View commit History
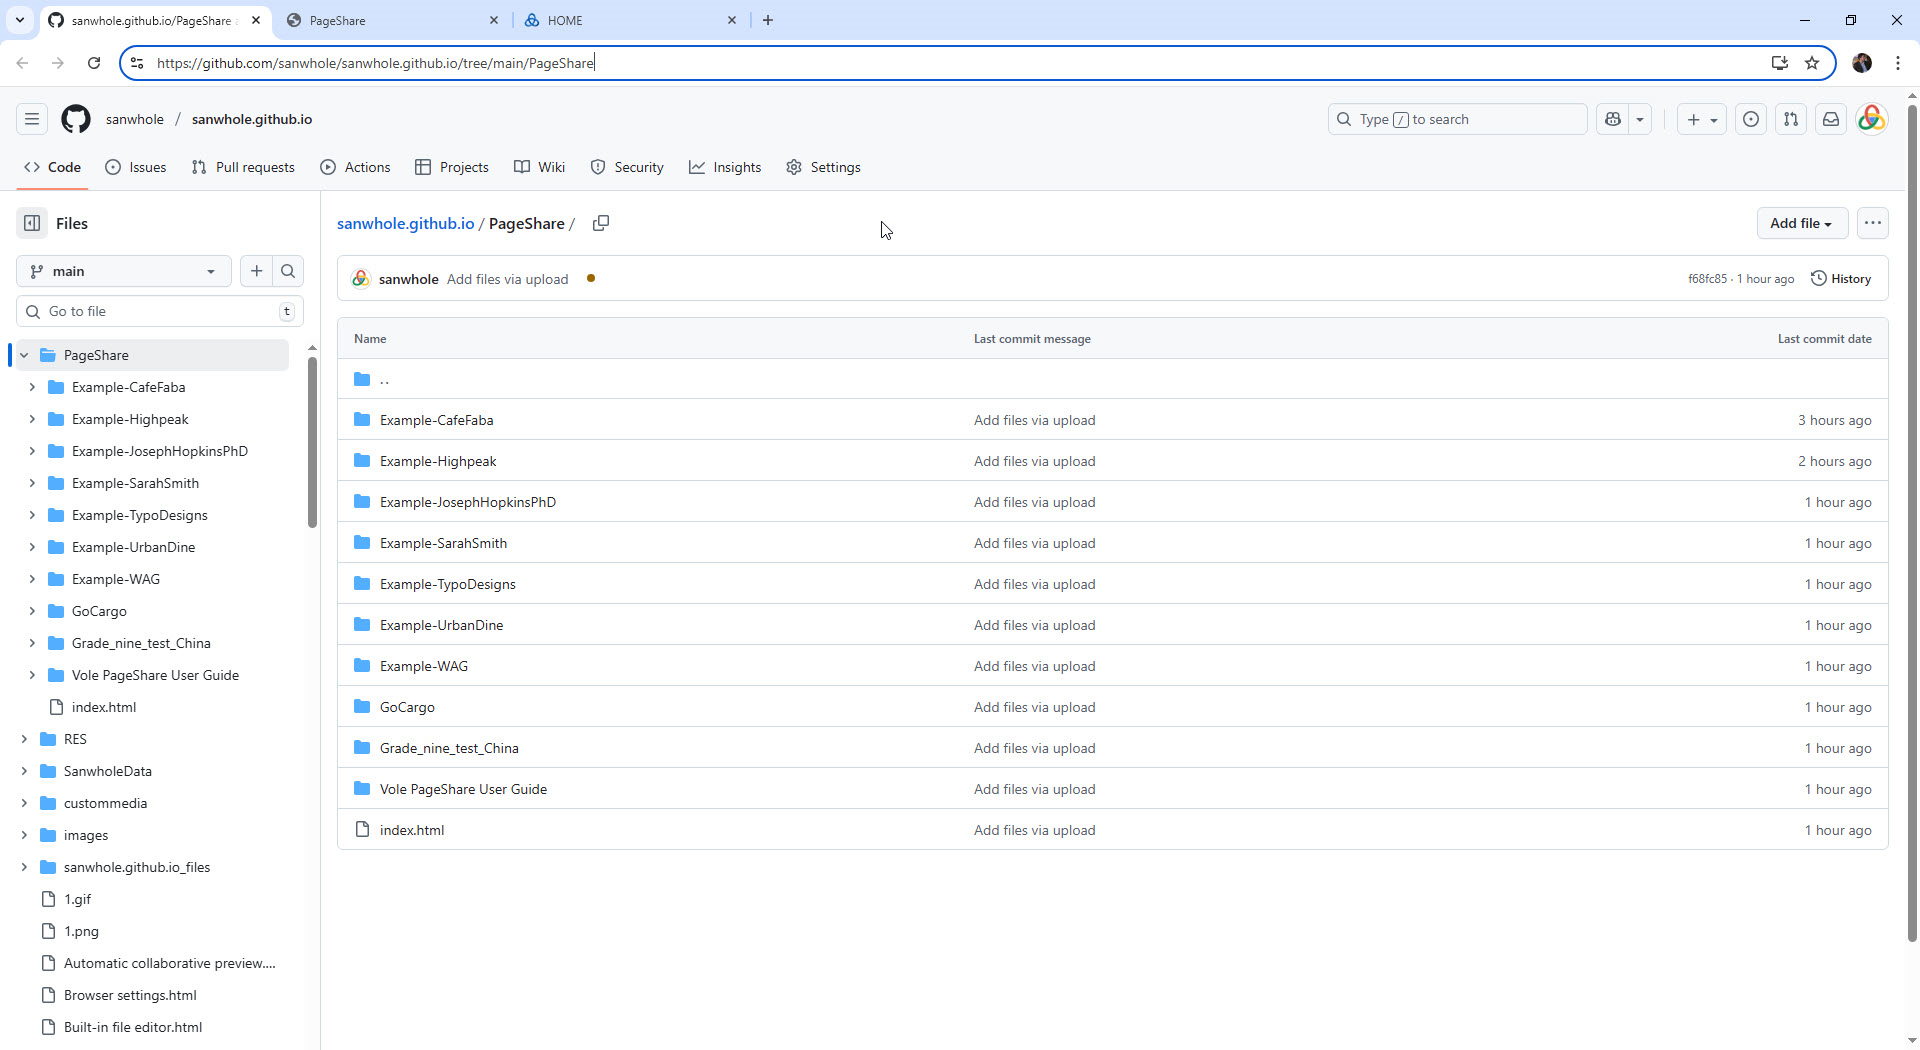The height and width of the screenshot is (1050, 1920). 1841,279
